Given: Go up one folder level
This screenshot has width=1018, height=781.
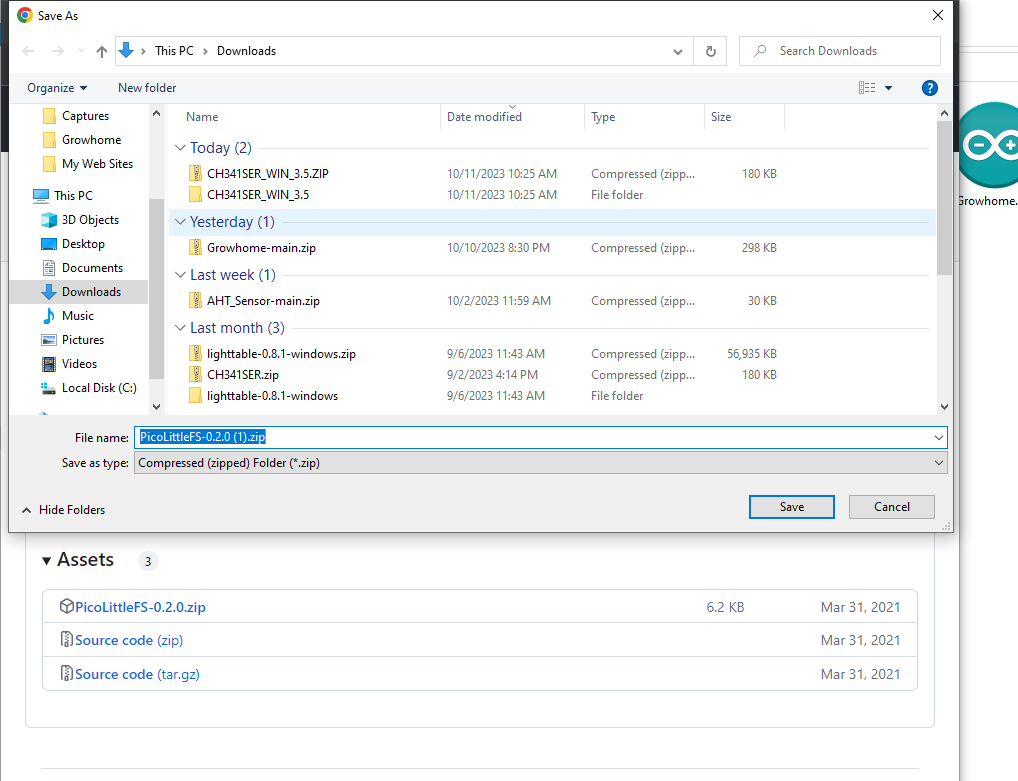Looking at the screenshot, I should pyautogui.click(x=101, y=51).
